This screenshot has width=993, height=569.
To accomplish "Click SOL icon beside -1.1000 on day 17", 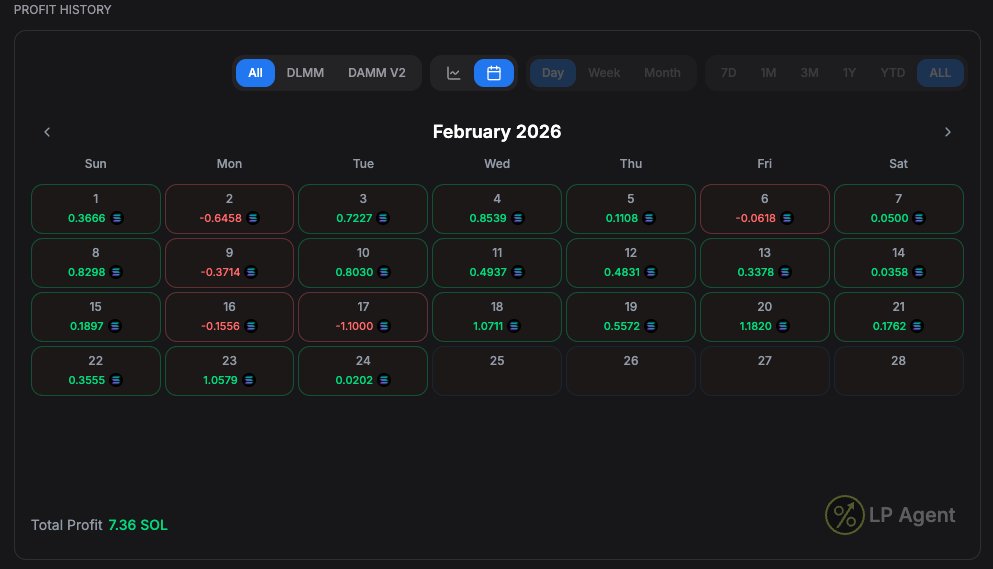I will (x=384, y=326).
